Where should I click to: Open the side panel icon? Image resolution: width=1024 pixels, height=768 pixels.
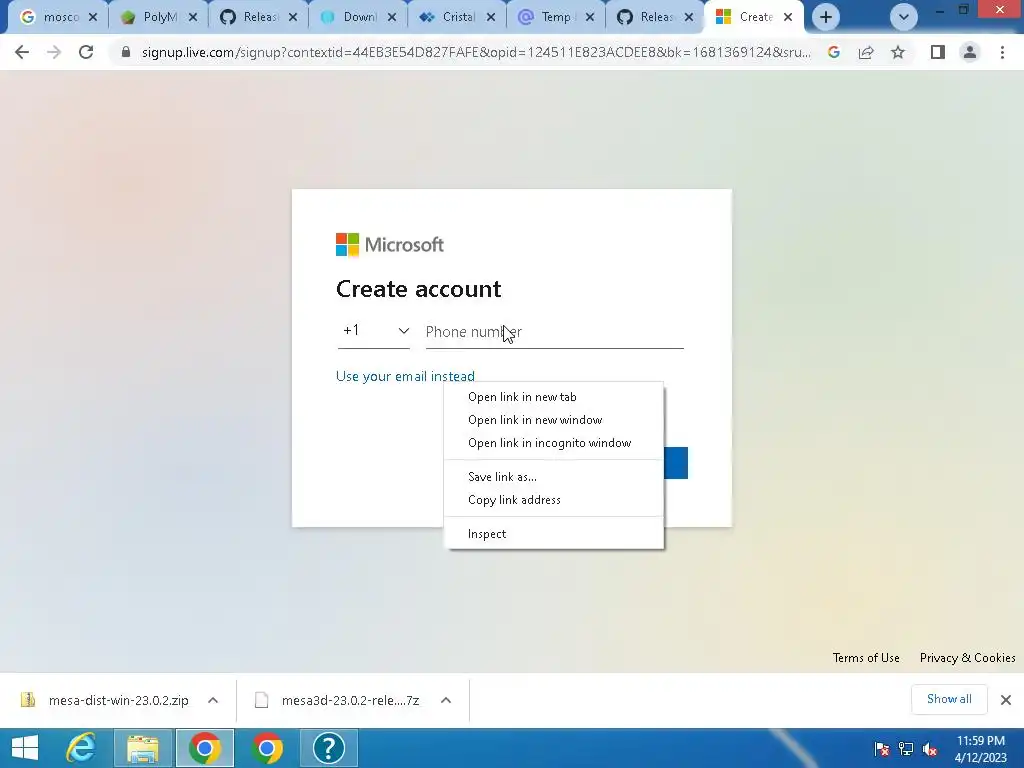tap(938, 52)
